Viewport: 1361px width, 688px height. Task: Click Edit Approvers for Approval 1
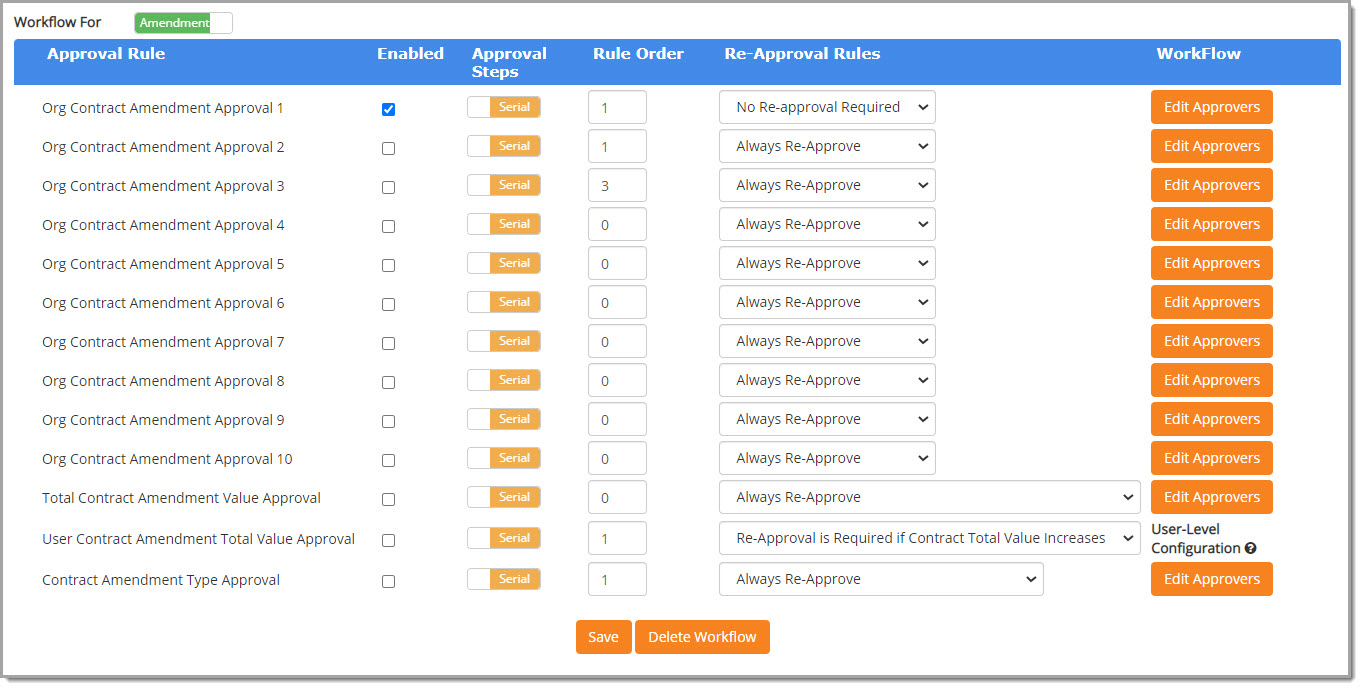[x=1211, y=106]
